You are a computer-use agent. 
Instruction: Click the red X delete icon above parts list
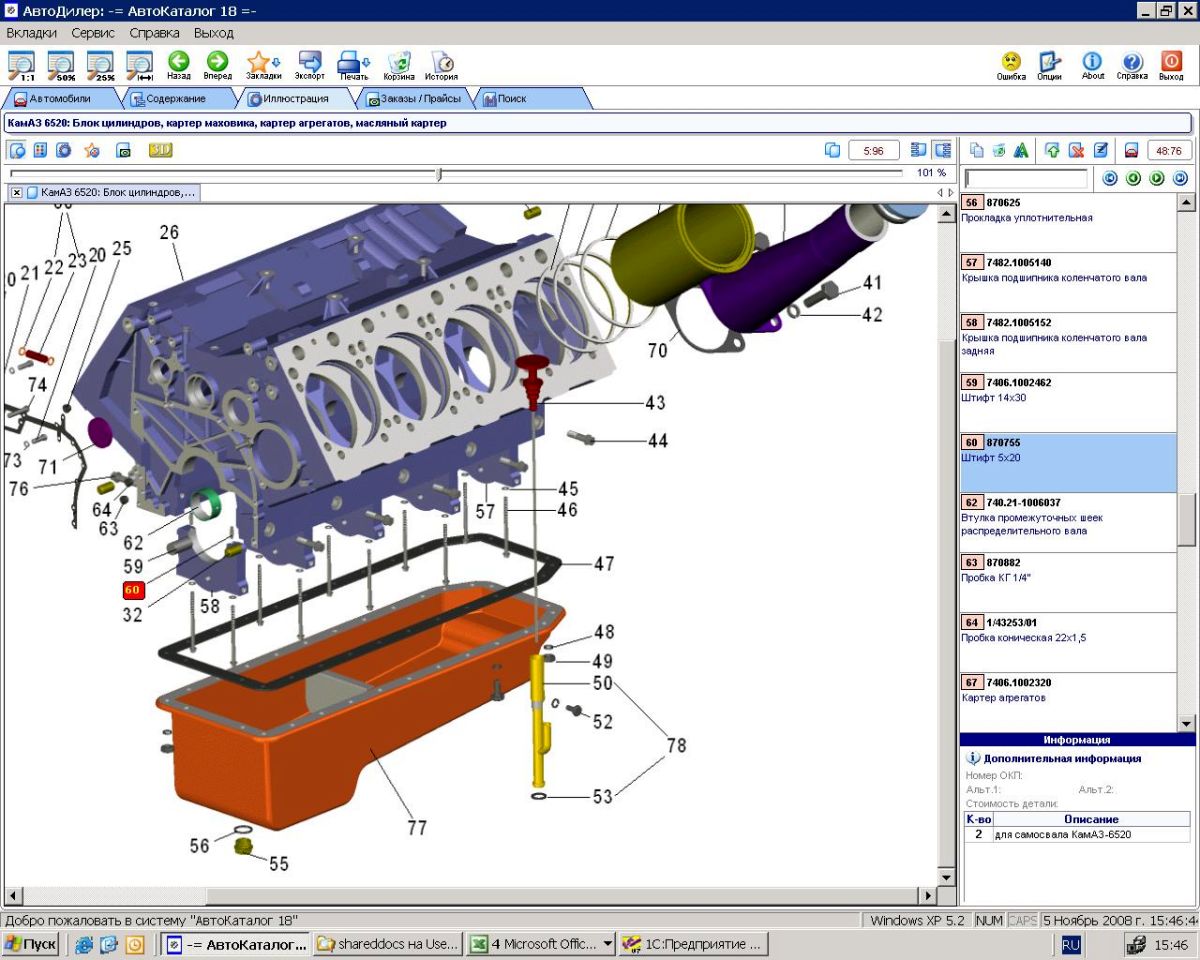point(1076,150)
